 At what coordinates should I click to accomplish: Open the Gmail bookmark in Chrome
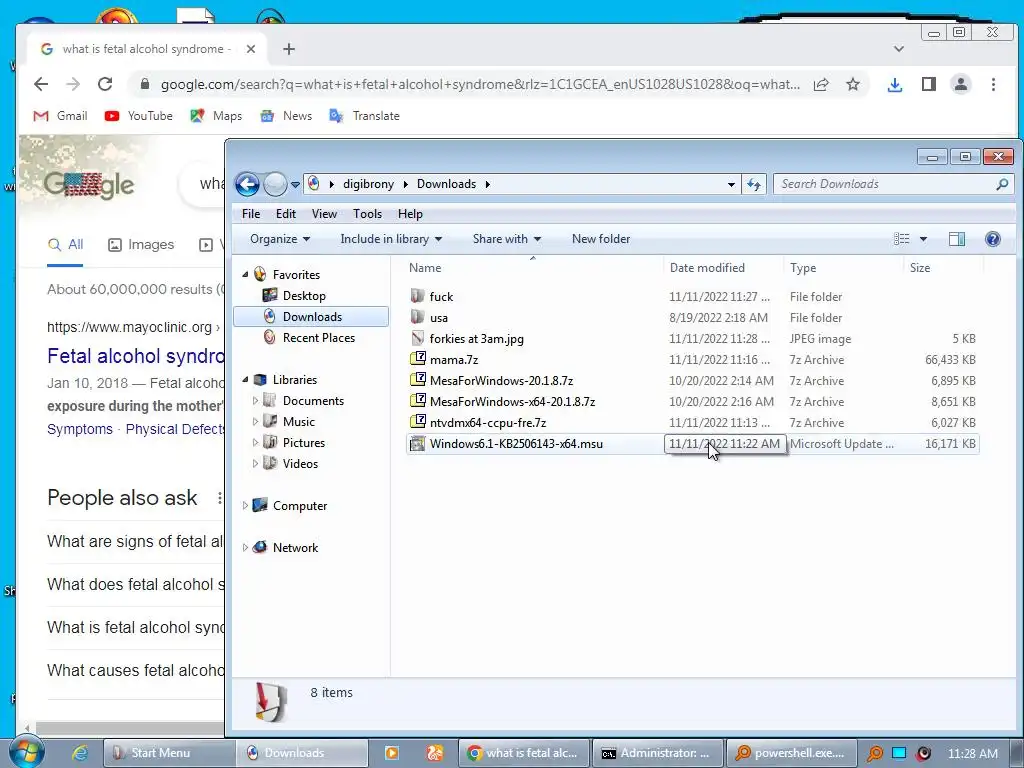60,116
